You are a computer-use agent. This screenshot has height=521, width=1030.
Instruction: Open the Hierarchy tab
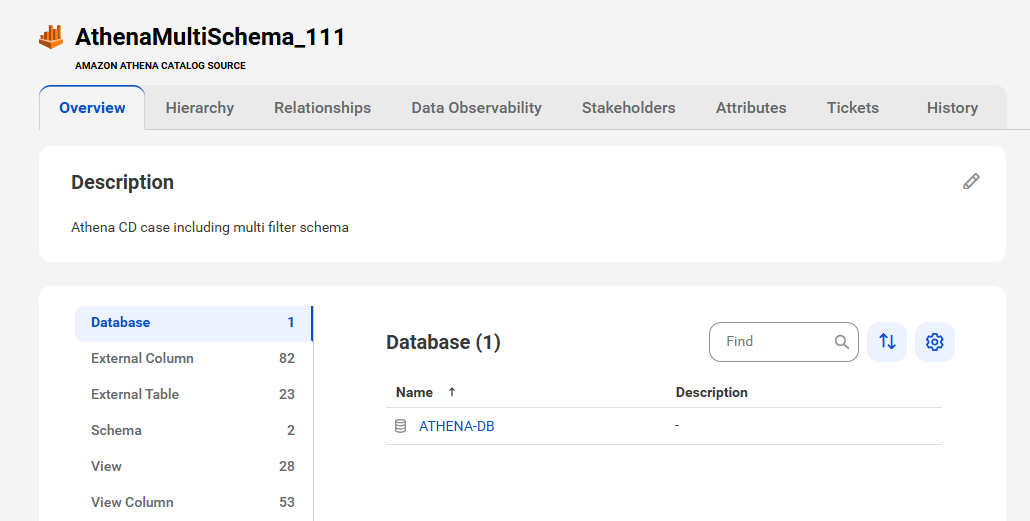(200, 108)
